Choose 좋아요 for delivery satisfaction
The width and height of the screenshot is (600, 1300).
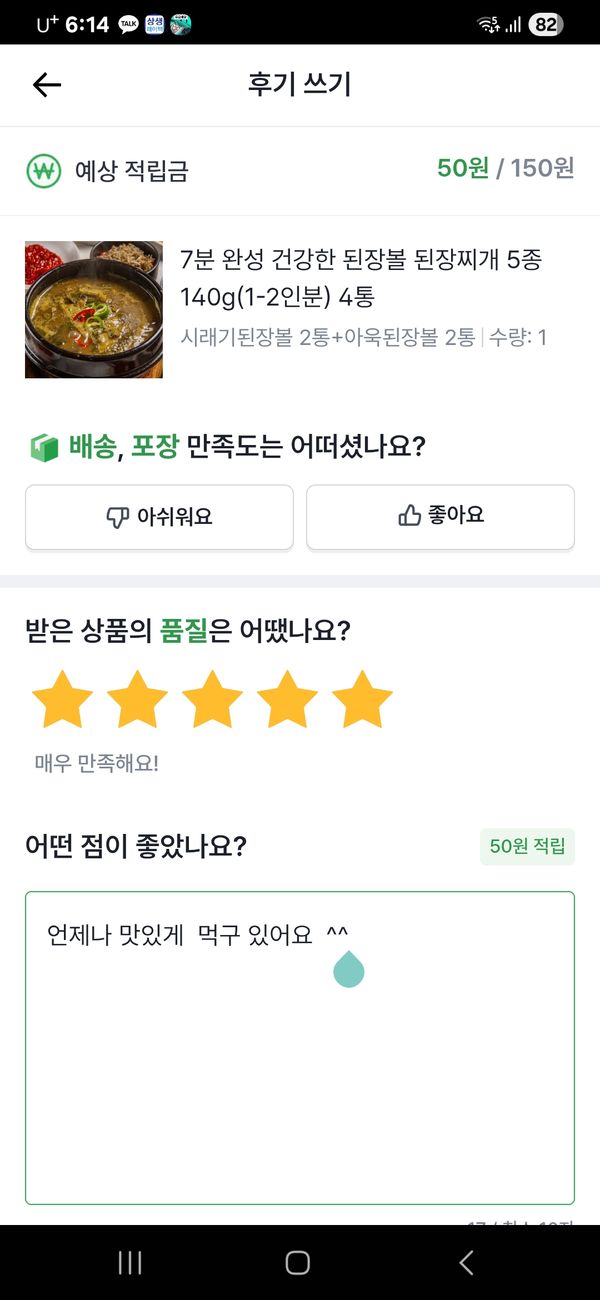[x=440, y=517]
